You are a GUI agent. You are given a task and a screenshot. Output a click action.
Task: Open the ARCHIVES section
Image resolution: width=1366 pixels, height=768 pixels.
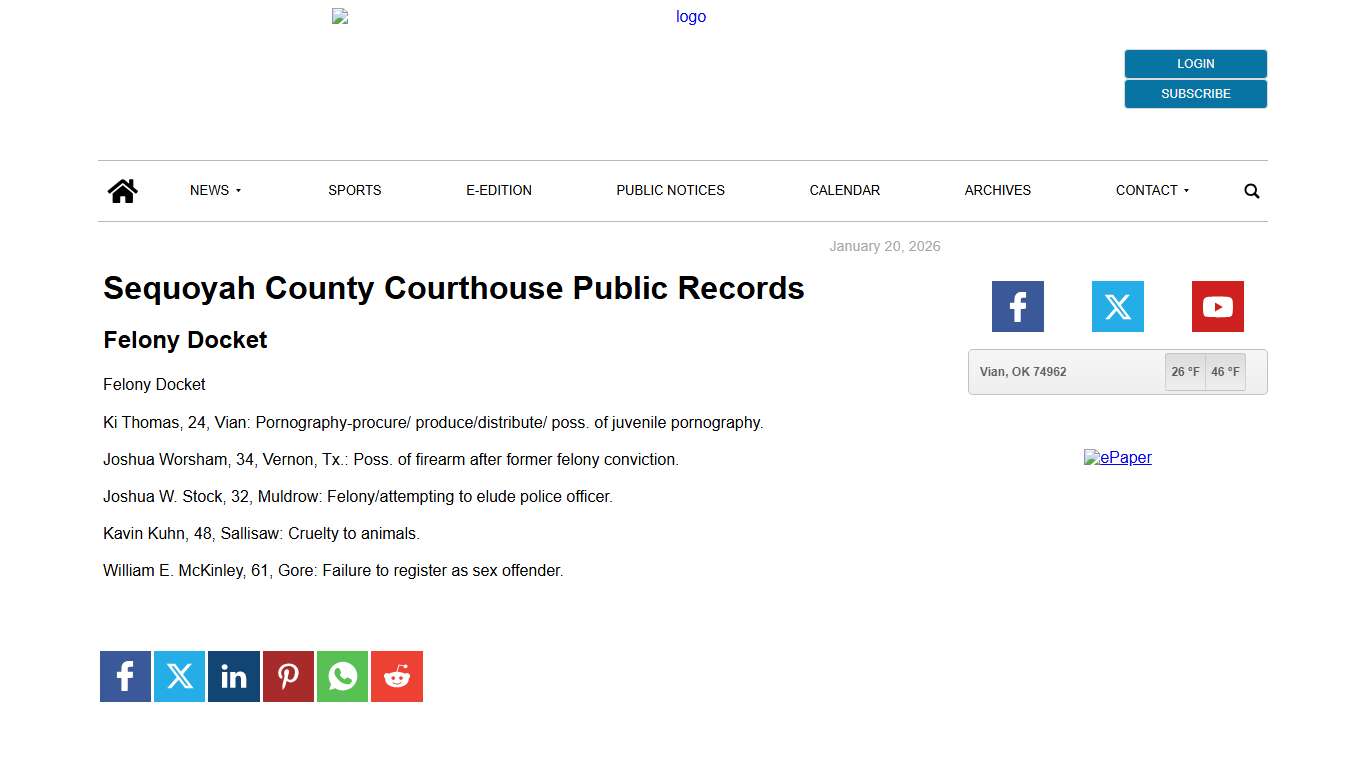997,190
